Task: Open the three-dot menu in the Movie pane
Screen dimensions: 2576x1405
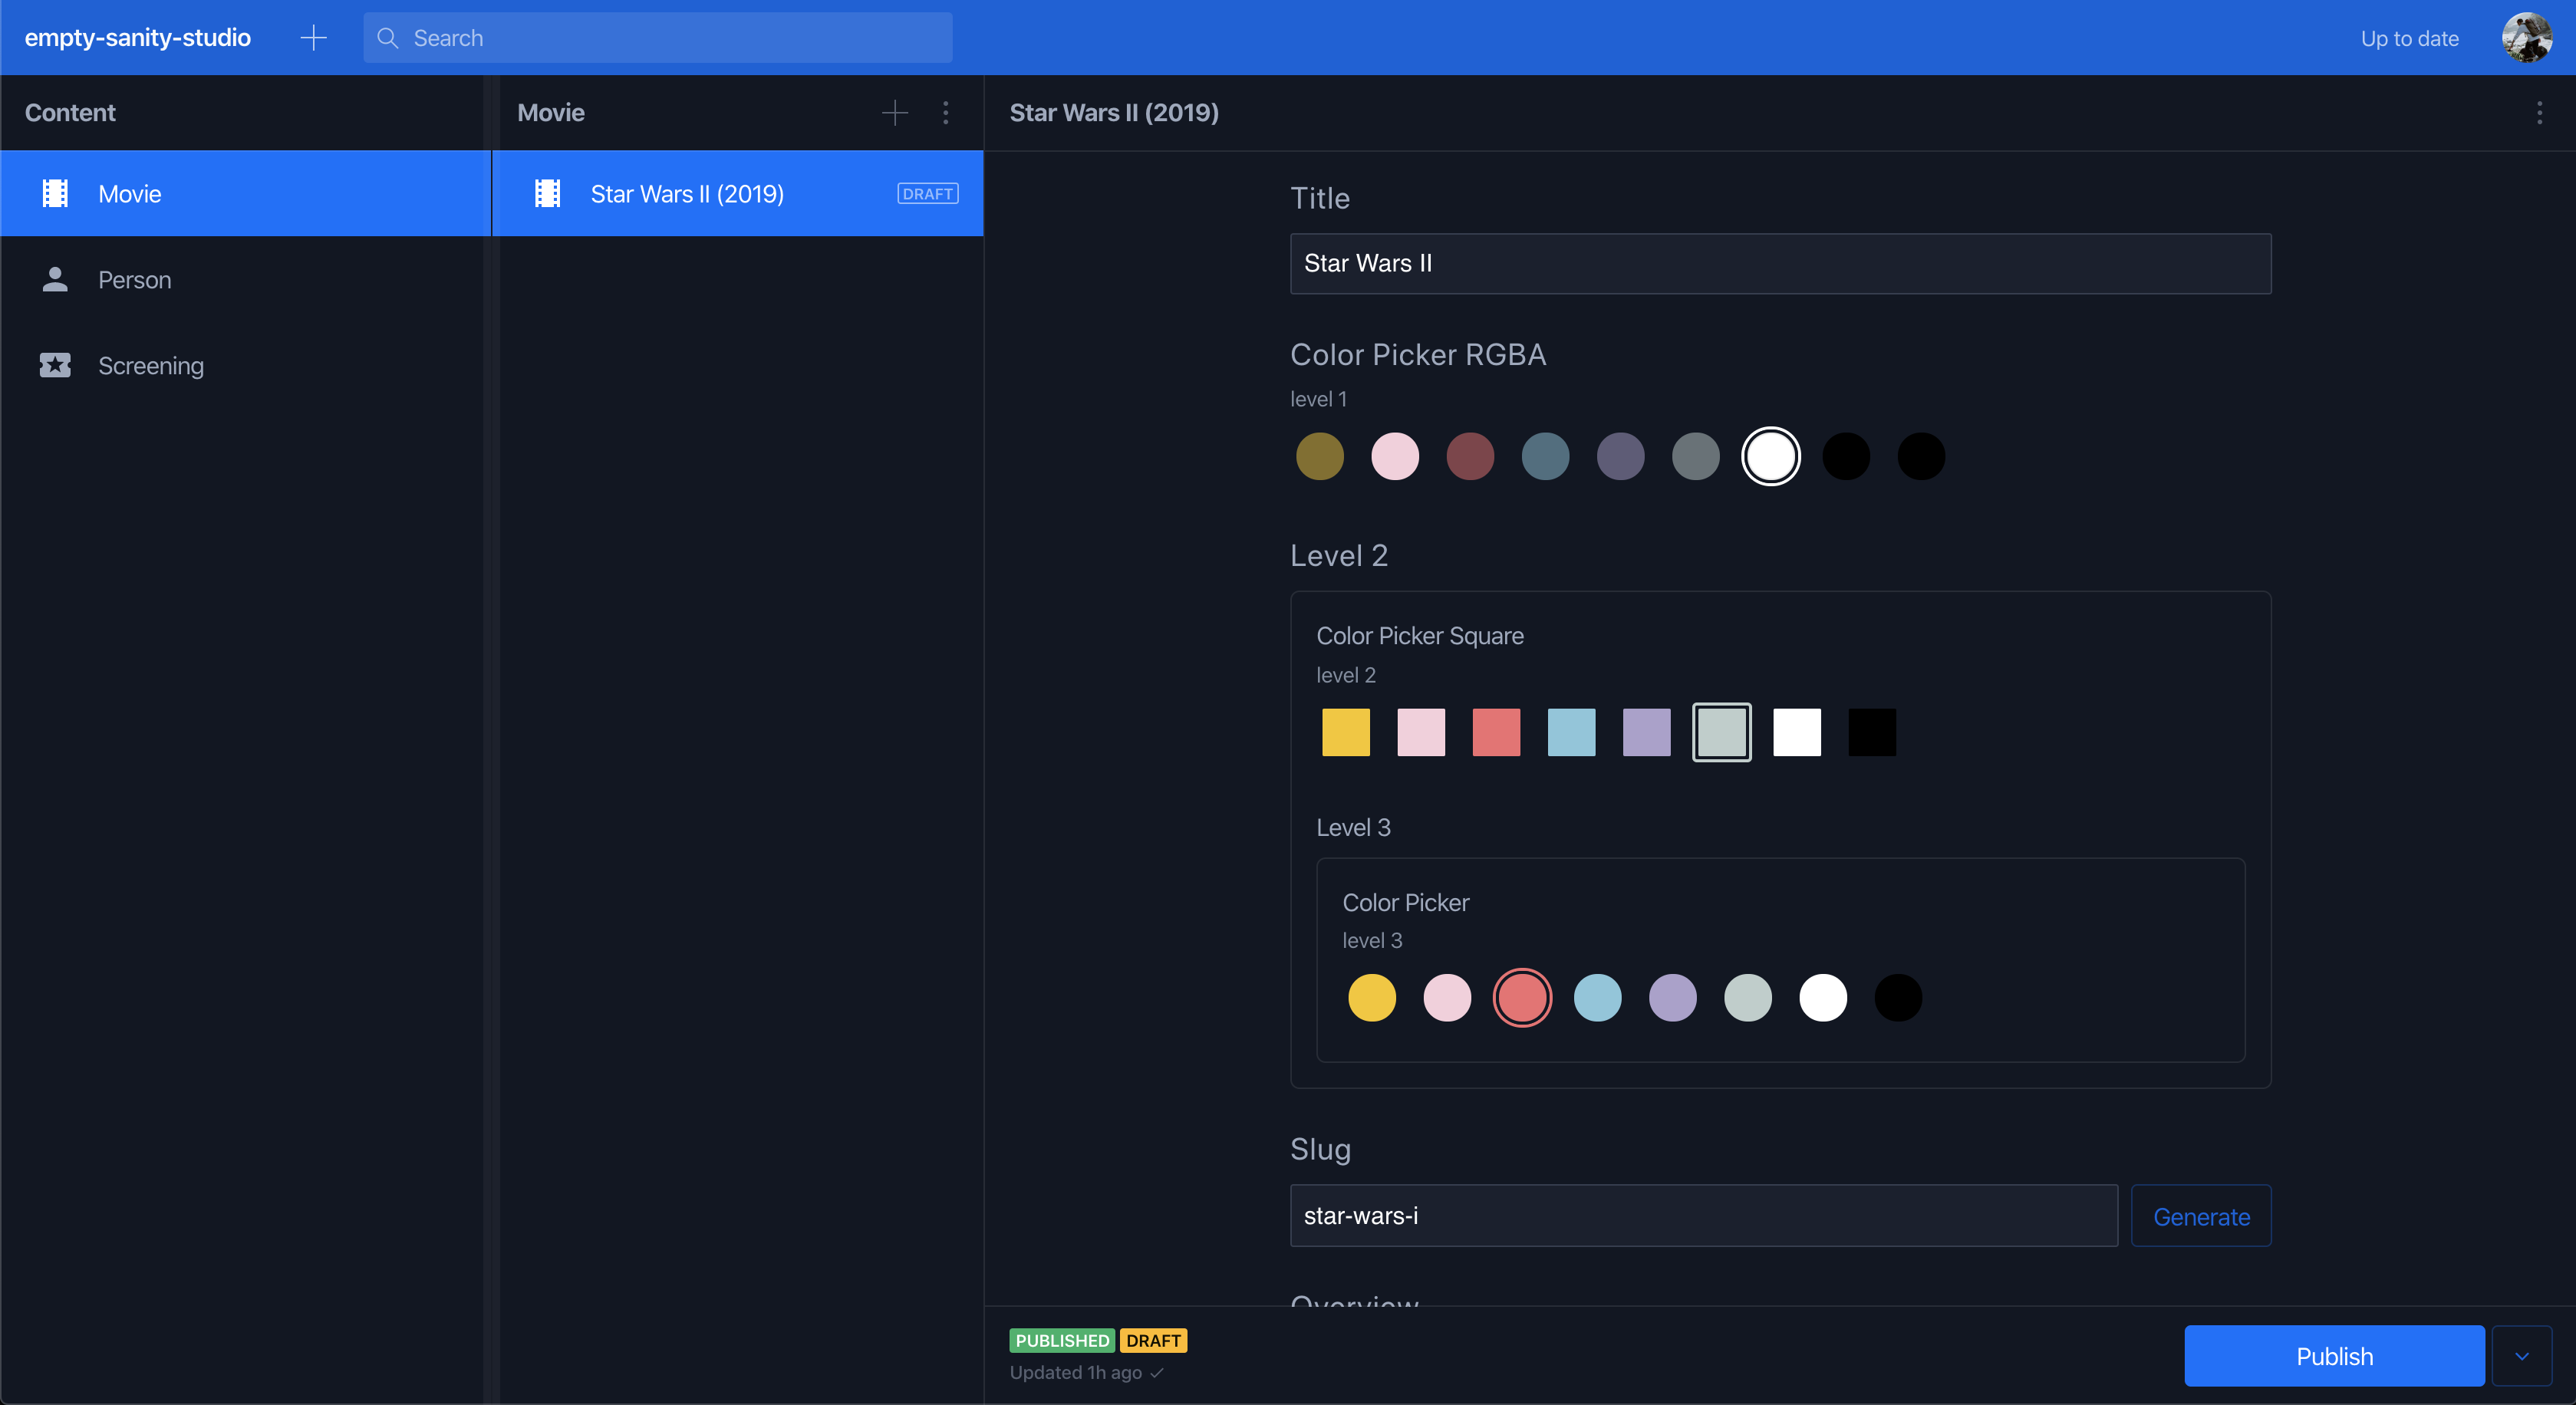Action: [946, 112]
